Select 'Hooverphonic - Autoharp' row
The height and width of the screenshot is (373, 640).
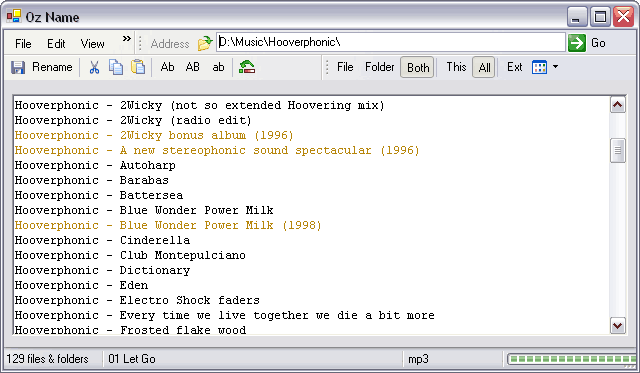point(95,166)
